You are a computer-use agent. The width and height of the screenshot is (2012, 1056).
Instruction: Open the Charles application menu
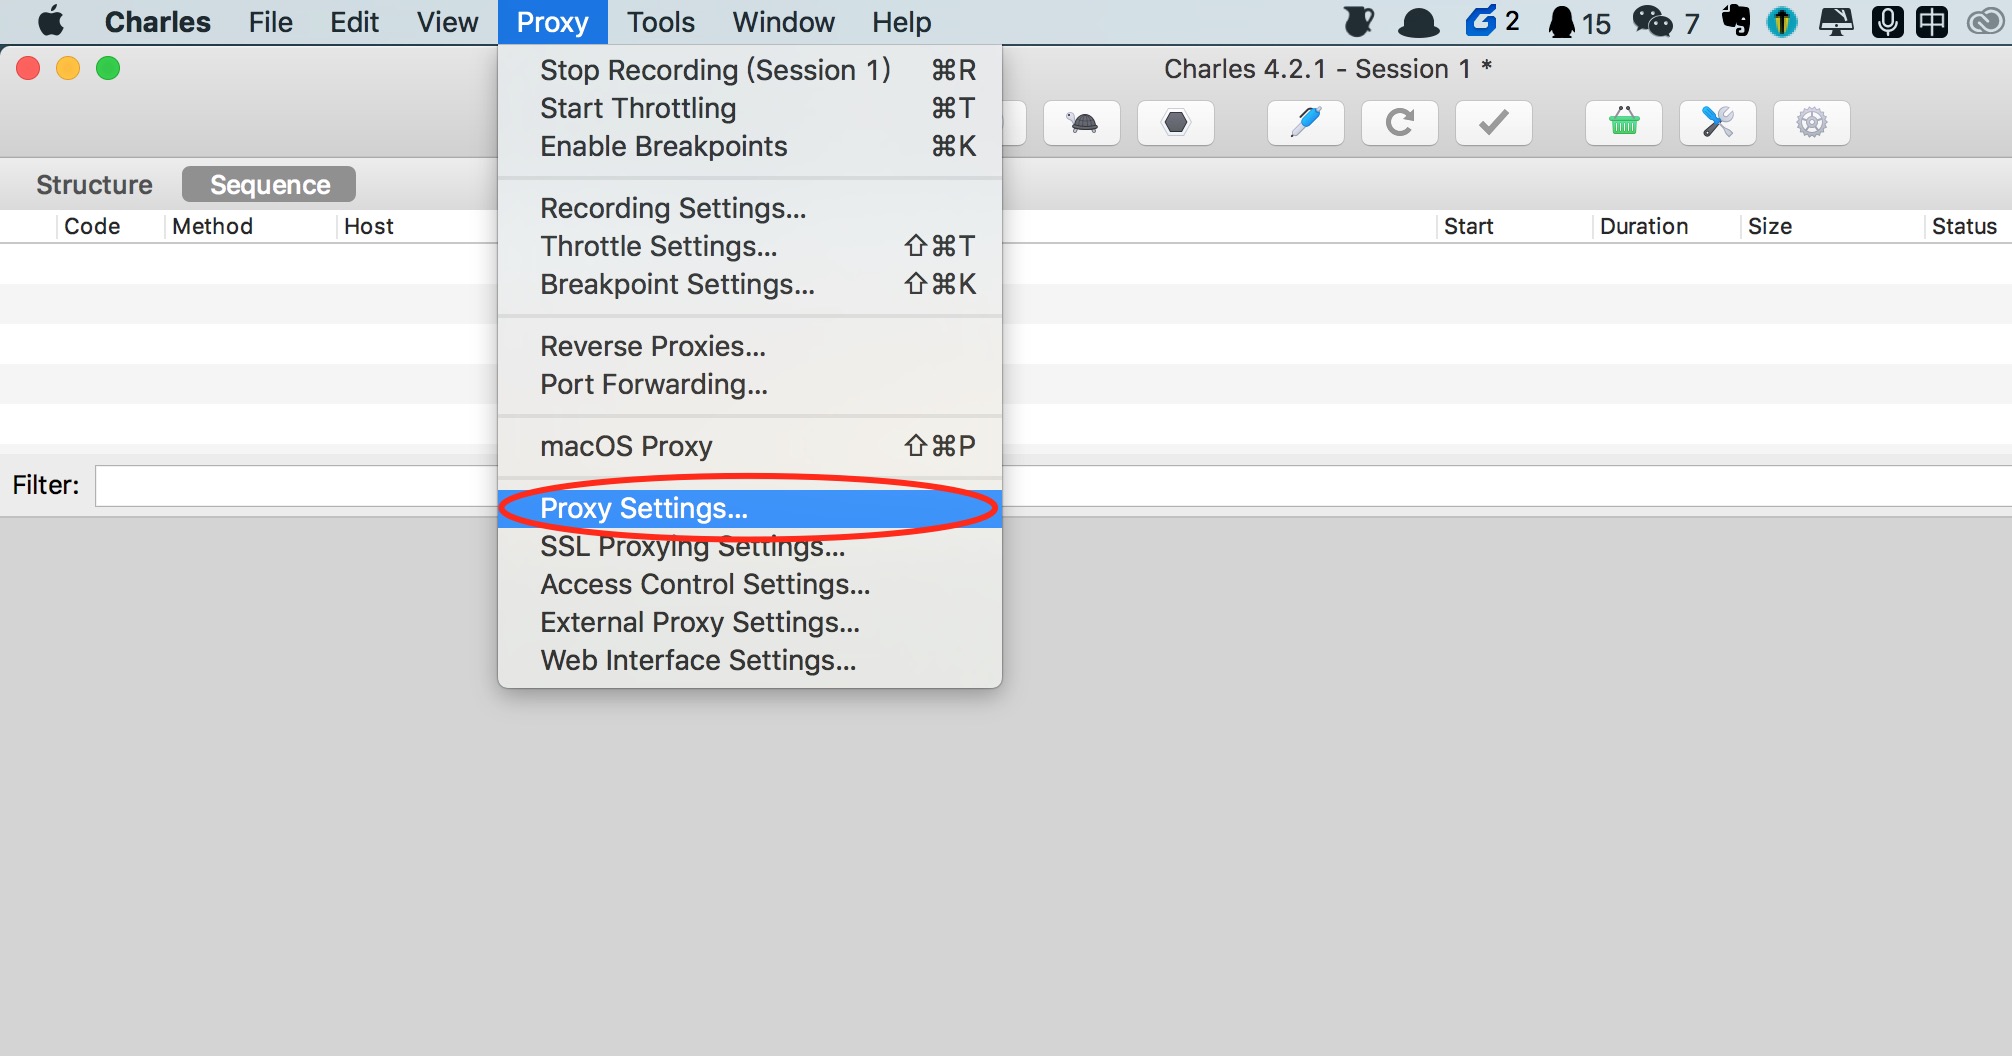[157, 22]
